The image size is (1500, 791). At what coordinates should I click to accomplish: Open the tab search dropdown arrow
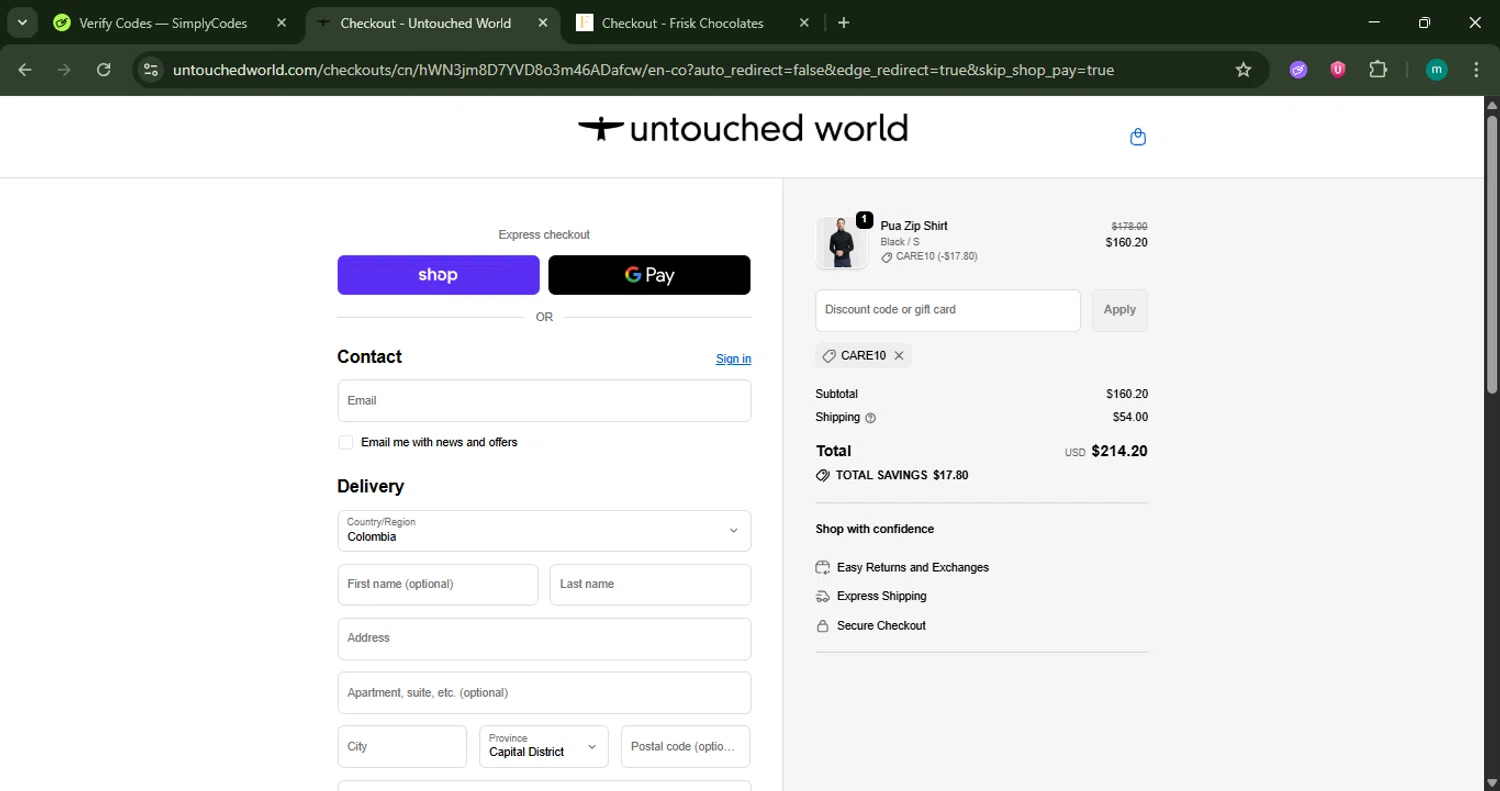(x=22, y=23)
